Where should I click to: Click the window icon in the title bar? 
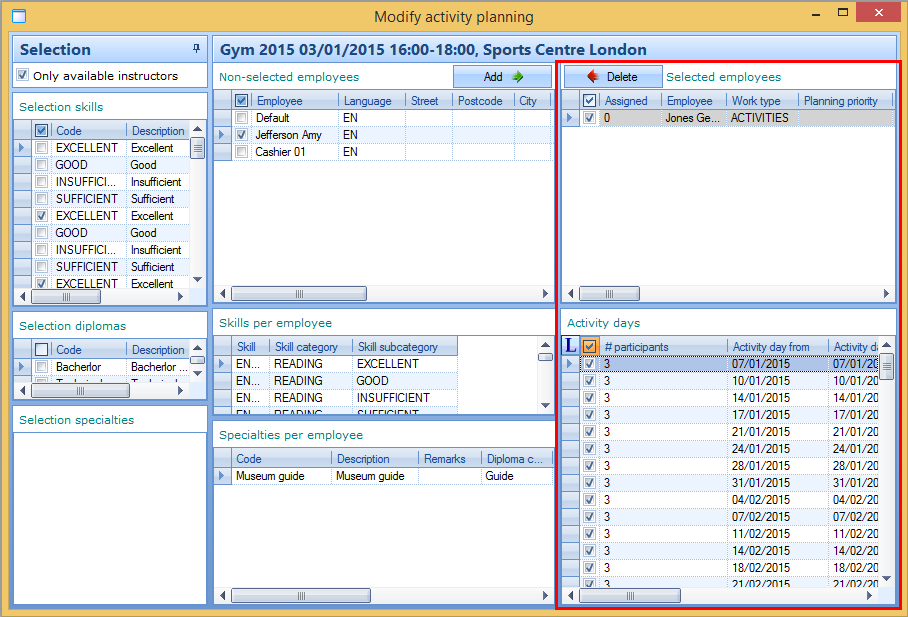tap(18, 16)
